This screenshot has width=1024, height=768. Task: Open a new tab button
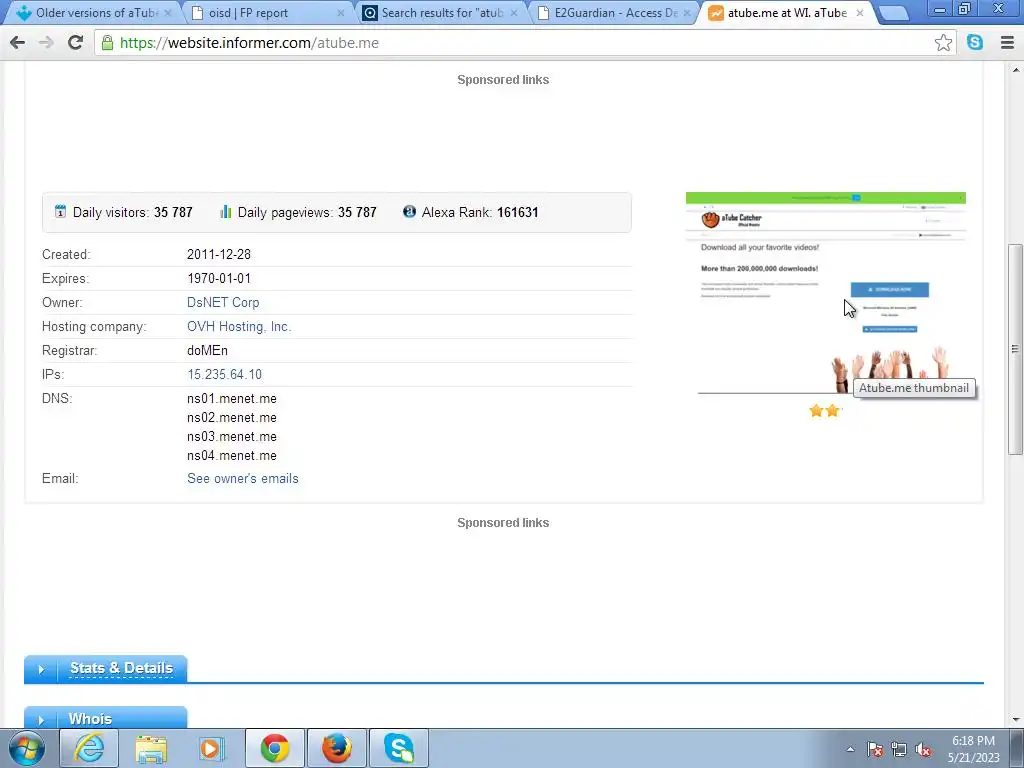point(893,12)
